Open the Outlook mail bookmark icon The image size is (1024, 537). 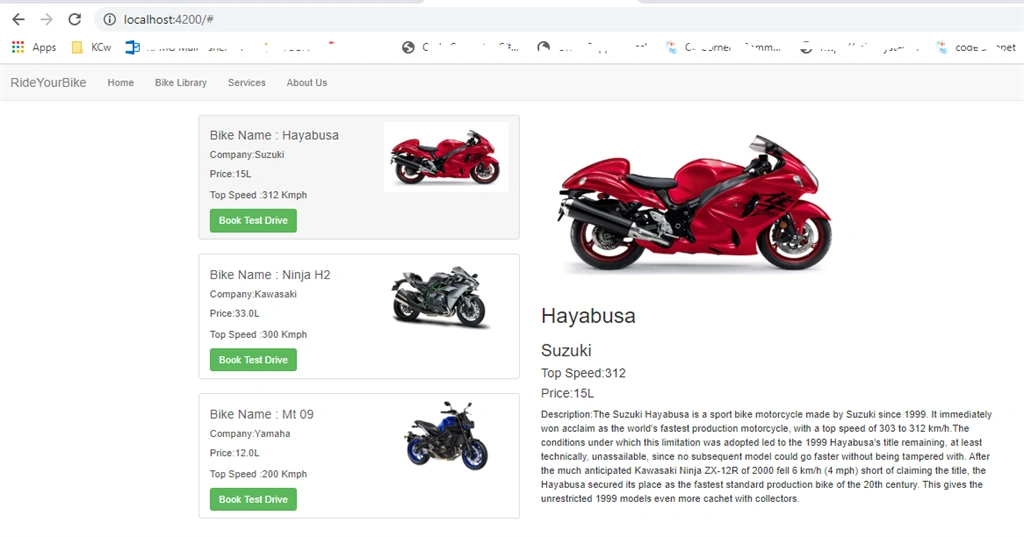click(133, 47)
